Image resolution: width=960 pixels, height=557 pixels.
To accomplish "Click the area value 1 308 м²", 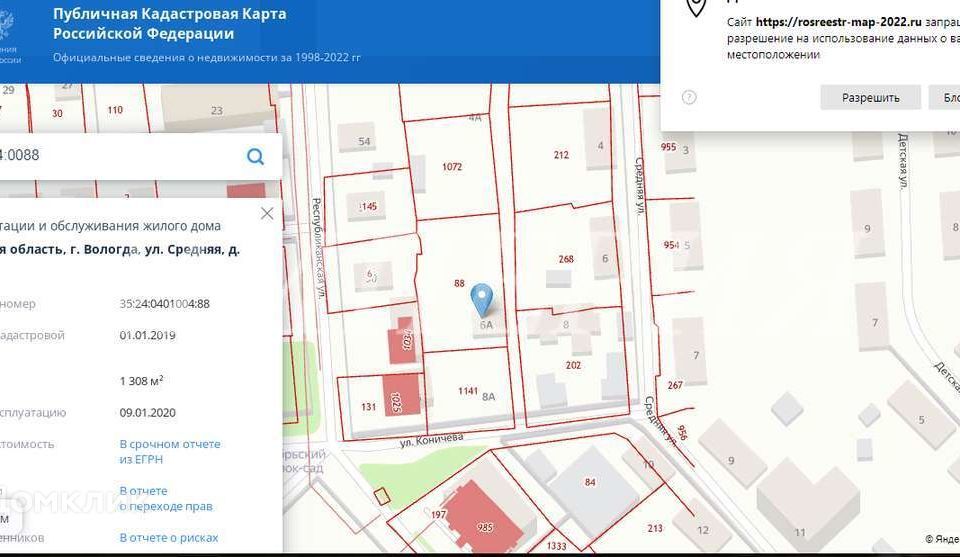I will click(141, 381).
